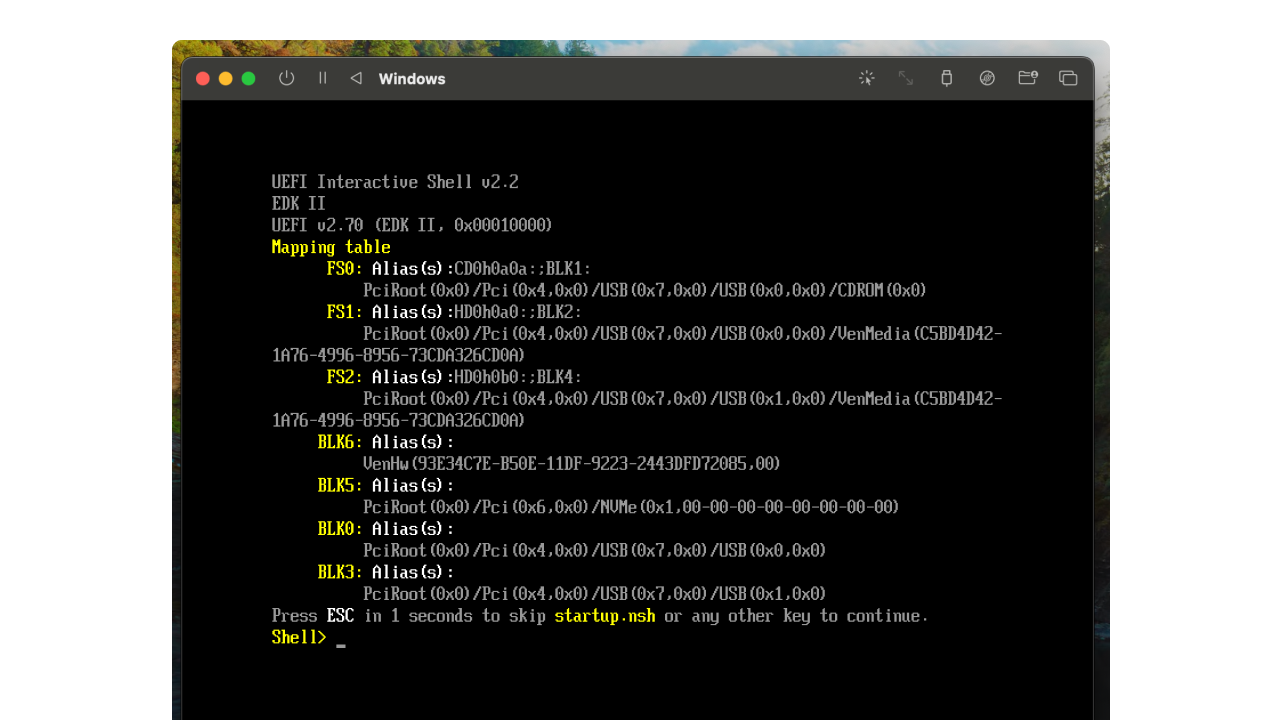This screenshot has width=1280, height=720.
Task: Click the UEFI Interactive Shell v2.2 title
Action: point(394,181)
